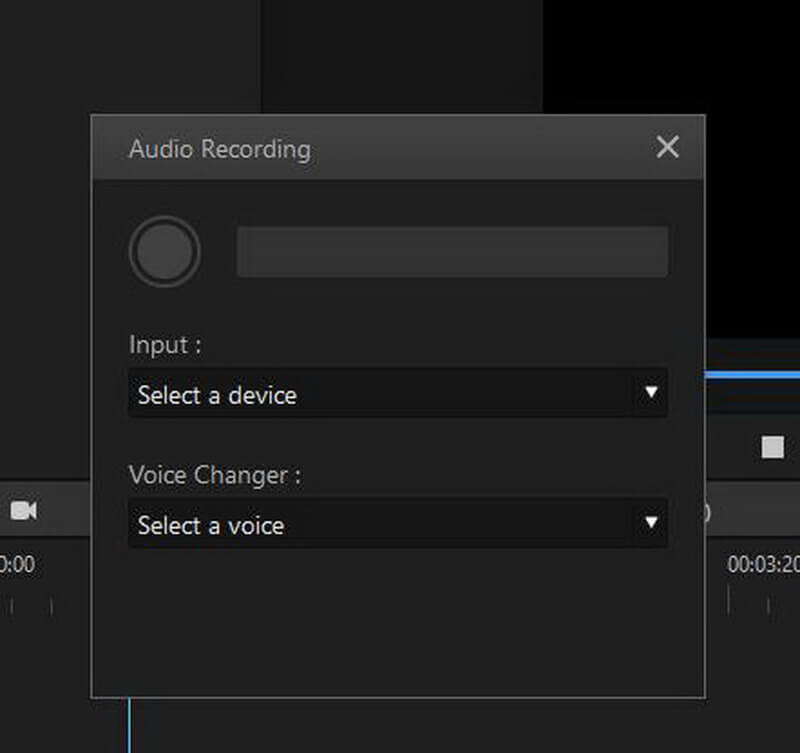The height and width of the screenshot is (753, 800).
Task: Click the 'Input :' label
Action: (x=165, y=344)
